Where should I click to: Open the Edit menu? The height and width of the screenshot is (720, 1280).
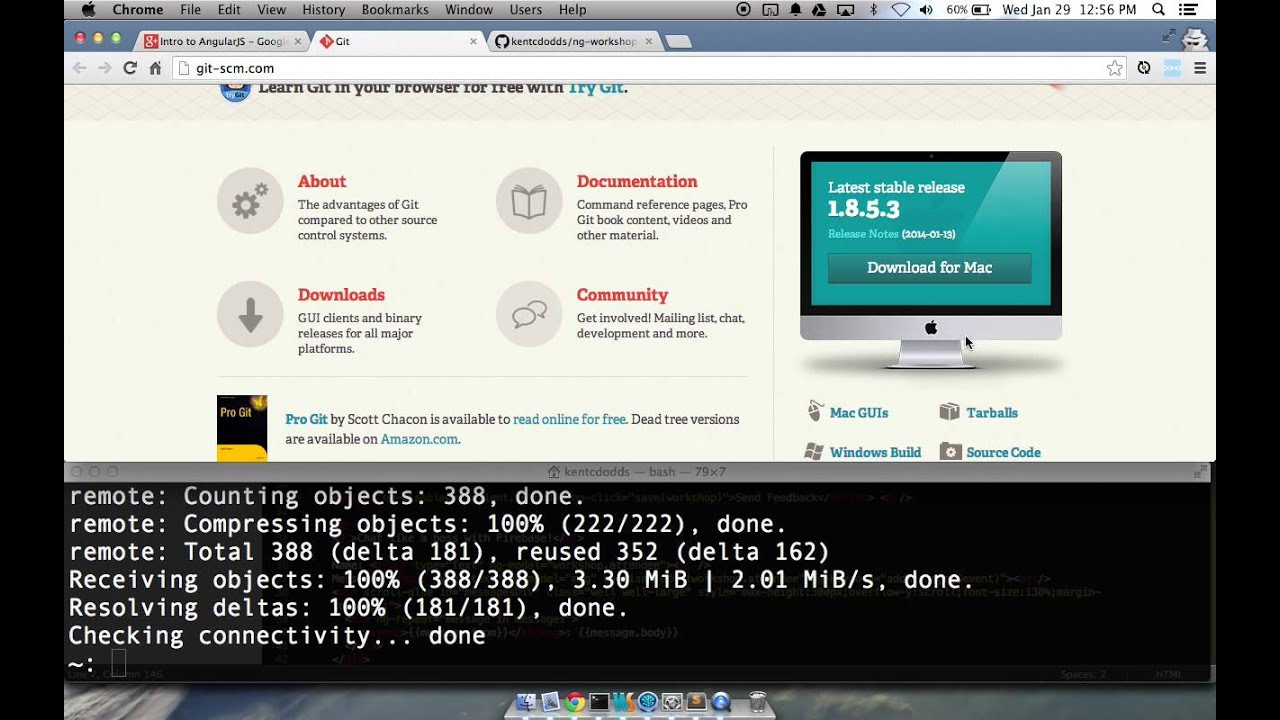pos(229,10)
